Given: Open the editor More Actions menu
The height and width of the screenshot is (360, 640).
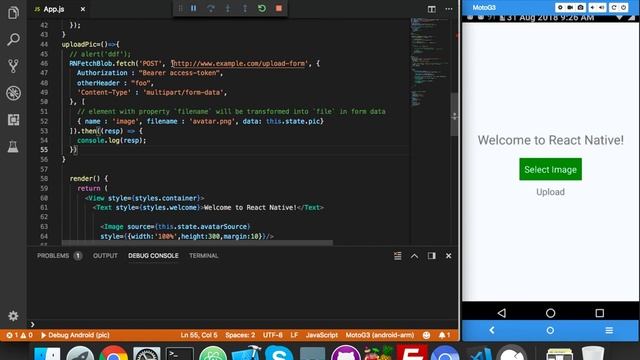Looking at the screenshot, I should [449, 9].
